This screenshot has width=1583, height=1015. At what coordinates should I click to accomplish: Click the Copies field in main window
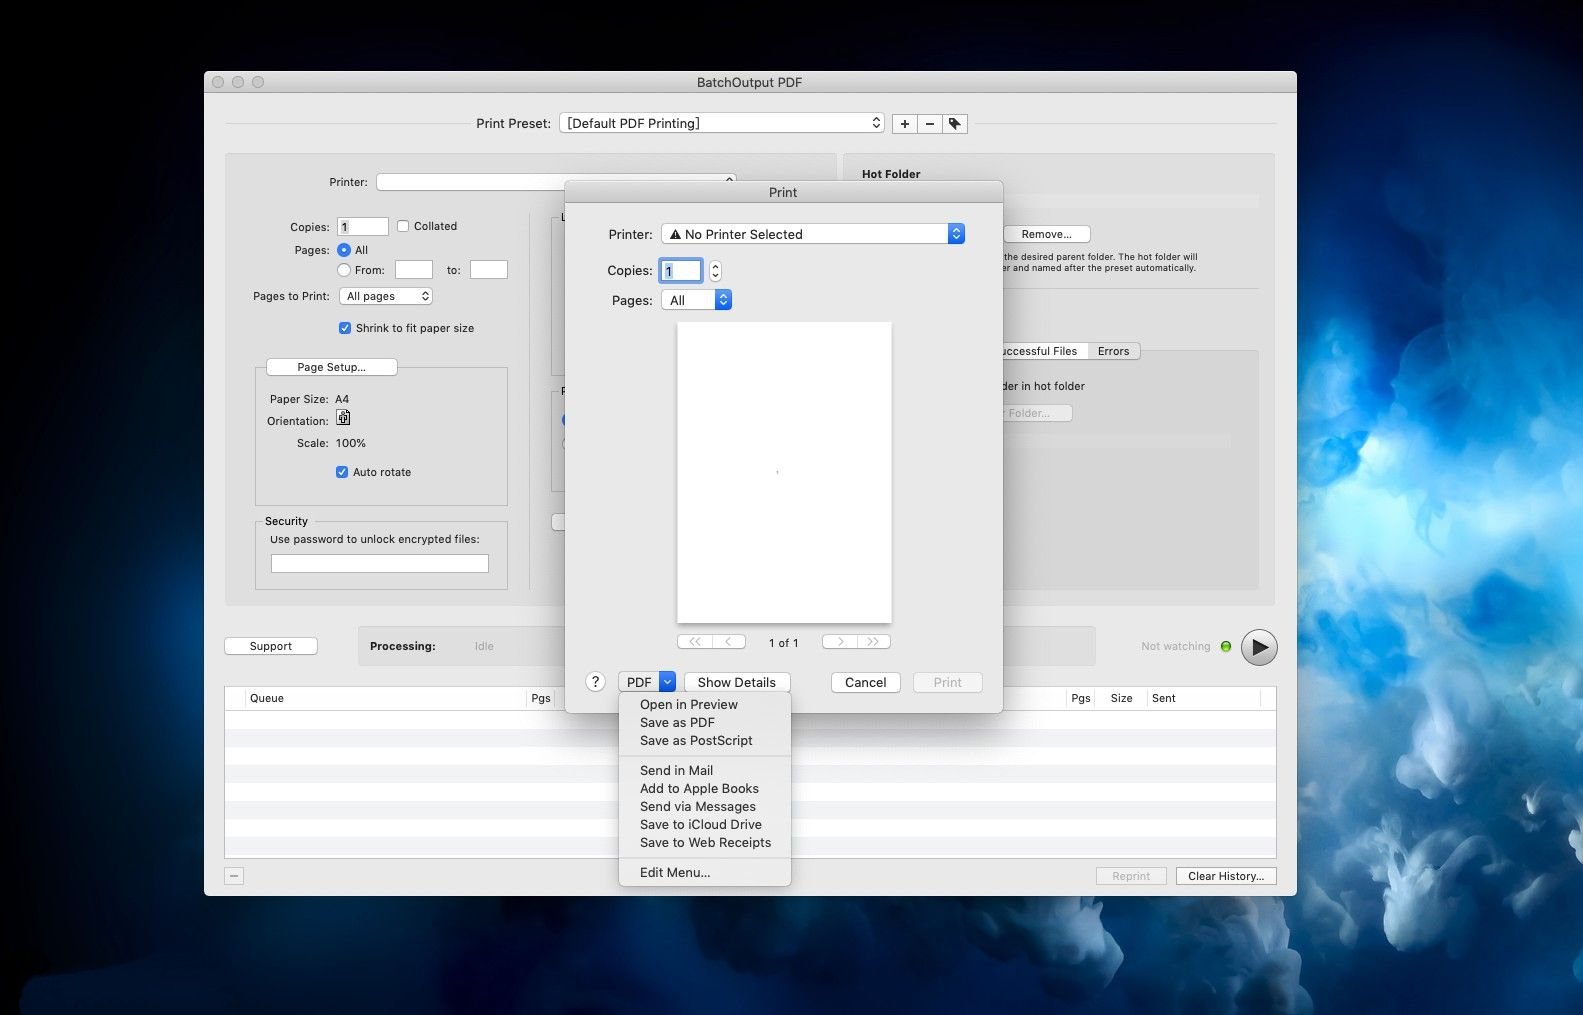(363, 227)
